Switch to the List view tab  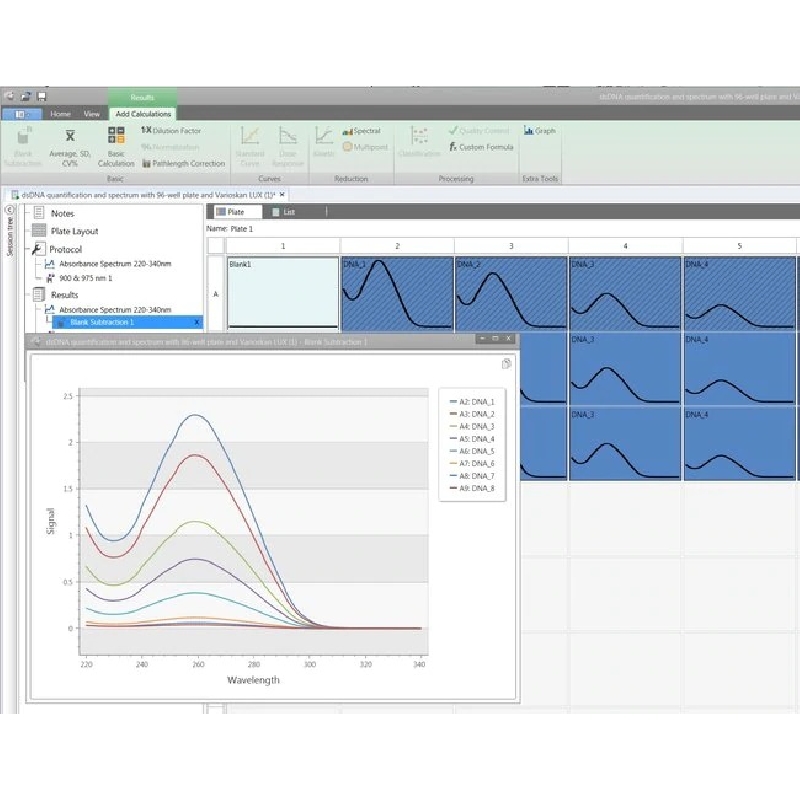tap(283, 212)
